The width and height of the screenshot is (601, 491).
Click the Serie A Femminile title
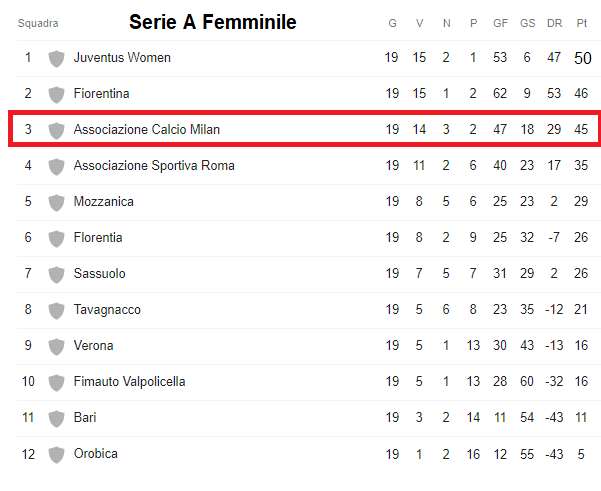coord(213,22)
